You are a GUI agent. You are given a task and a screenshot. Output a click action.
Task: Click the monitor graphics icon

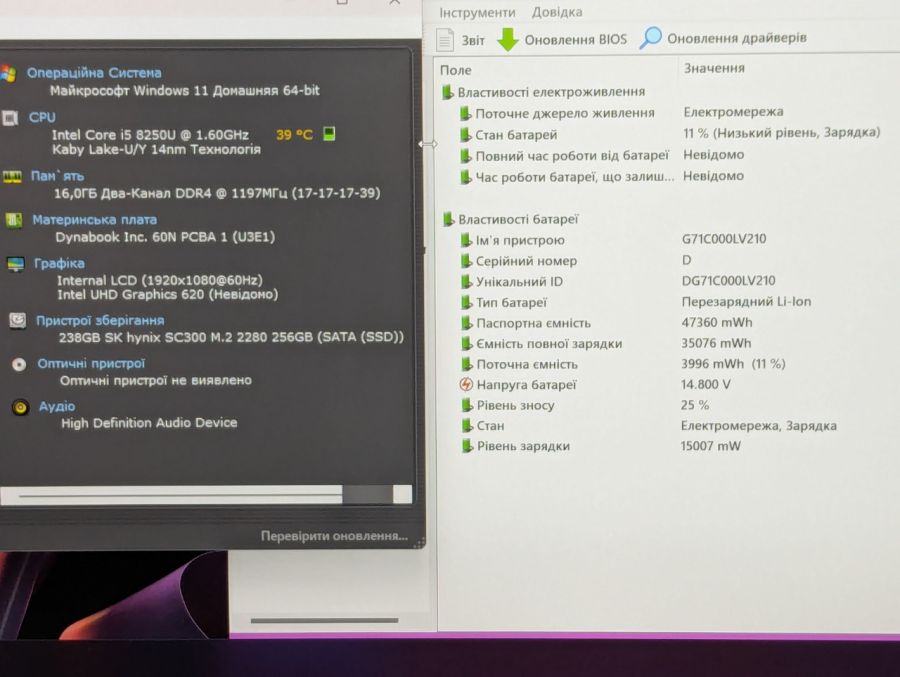click(x=15, y=264)
